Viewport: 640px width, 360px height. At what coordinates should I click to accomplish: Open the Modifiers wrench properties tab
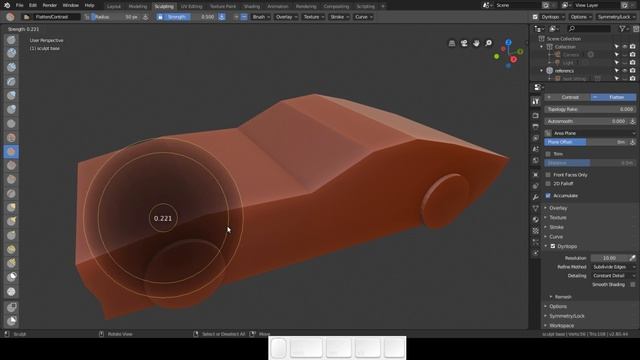[536, 197]
